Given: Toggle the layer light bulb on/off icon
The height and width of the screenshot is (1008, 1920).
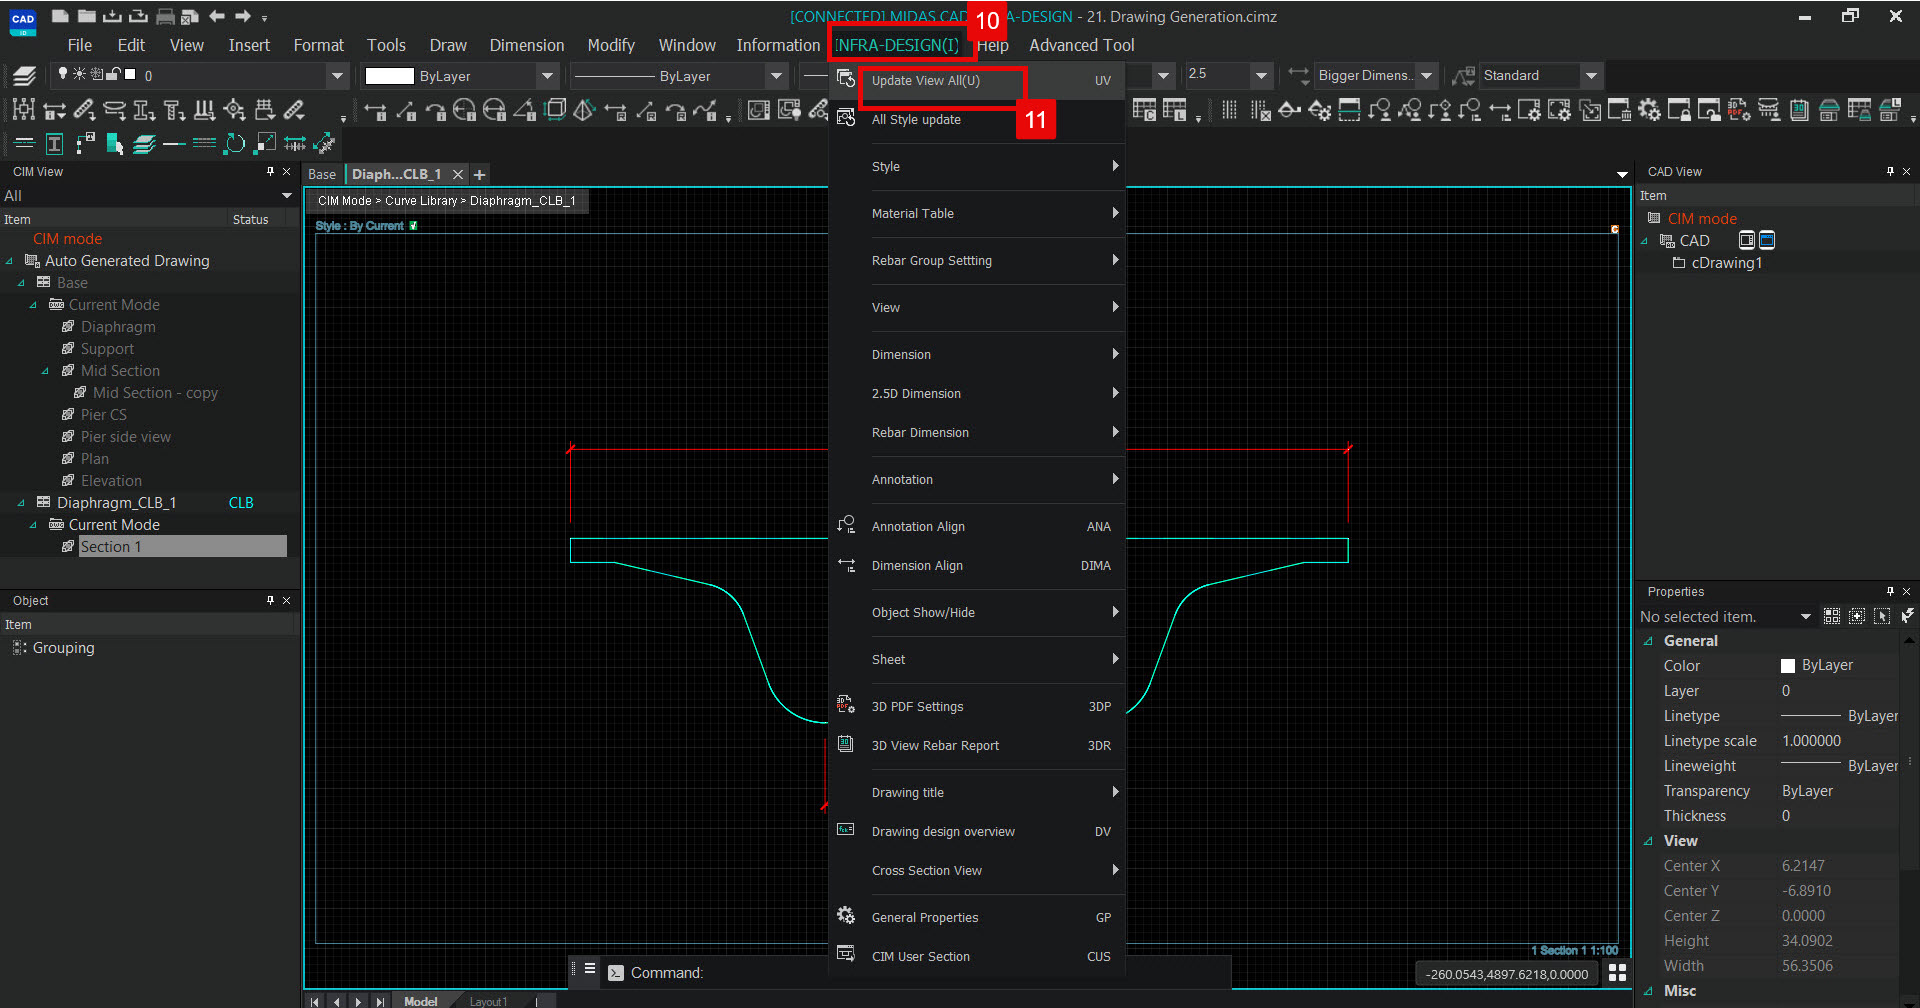Looking at the screenshot, I should 63,74.
